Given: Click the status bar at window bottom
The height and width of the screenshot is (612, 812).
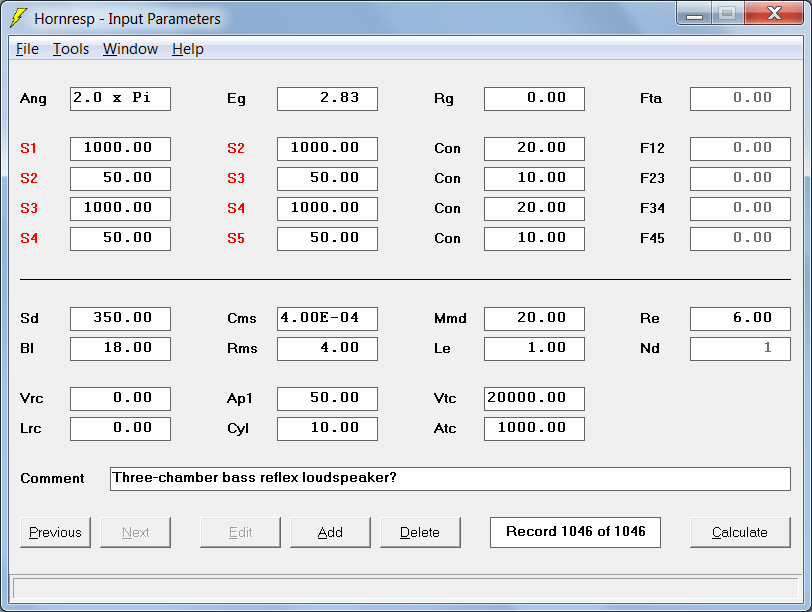Looking at the screenshot, I should (406, 589).
